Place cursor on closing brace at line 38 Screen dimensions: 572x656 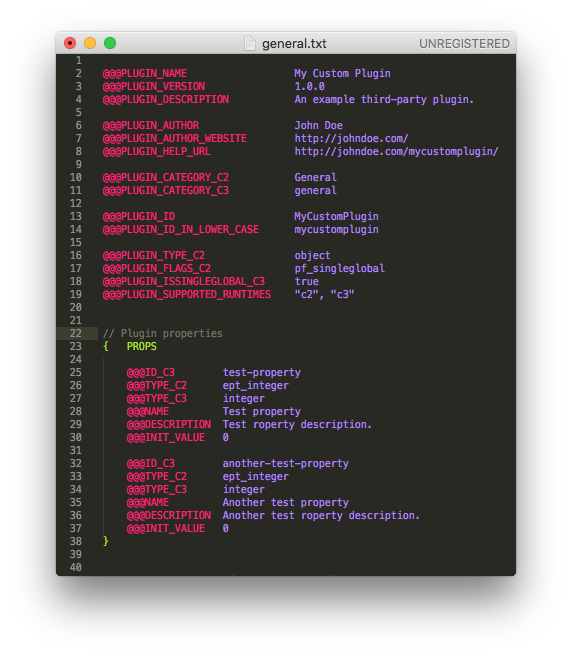click(x=106, y=541)
